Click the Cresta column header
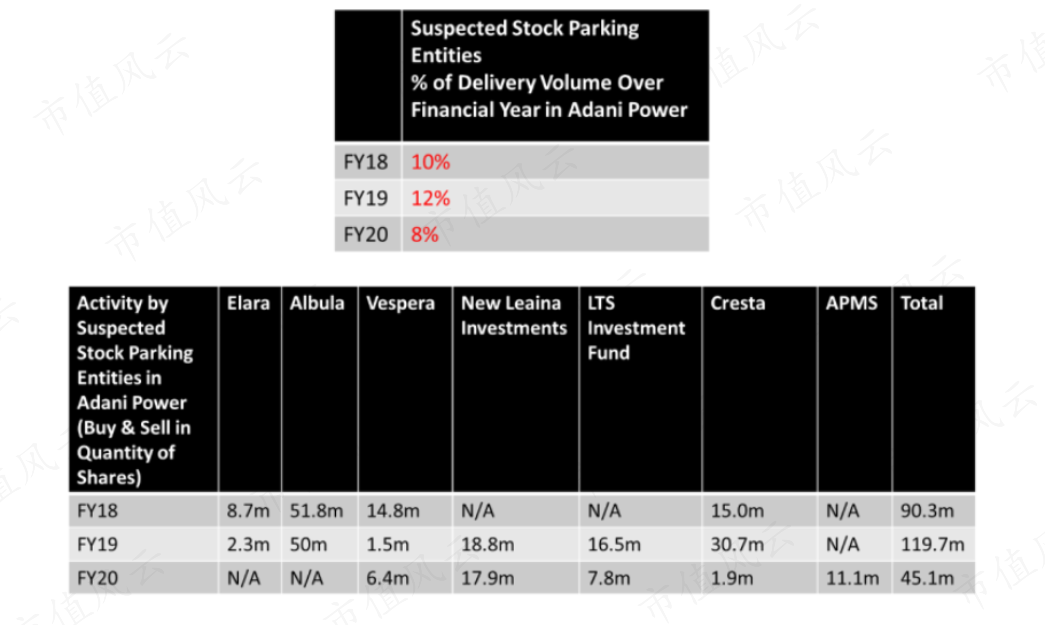 759,390
